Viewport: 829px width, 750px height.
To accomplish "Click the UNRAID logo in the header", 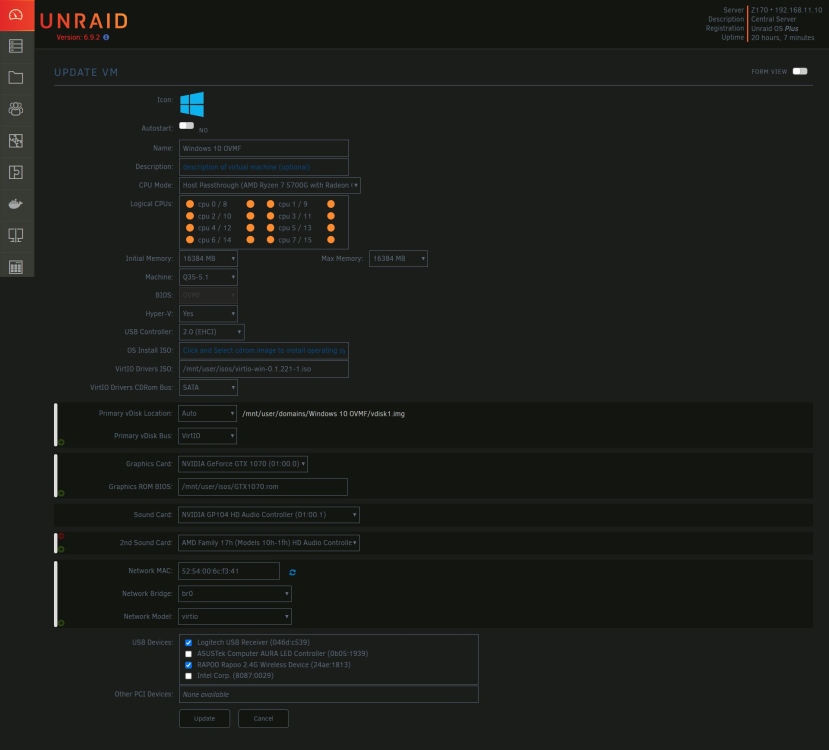I will click(x=84, y=21).
